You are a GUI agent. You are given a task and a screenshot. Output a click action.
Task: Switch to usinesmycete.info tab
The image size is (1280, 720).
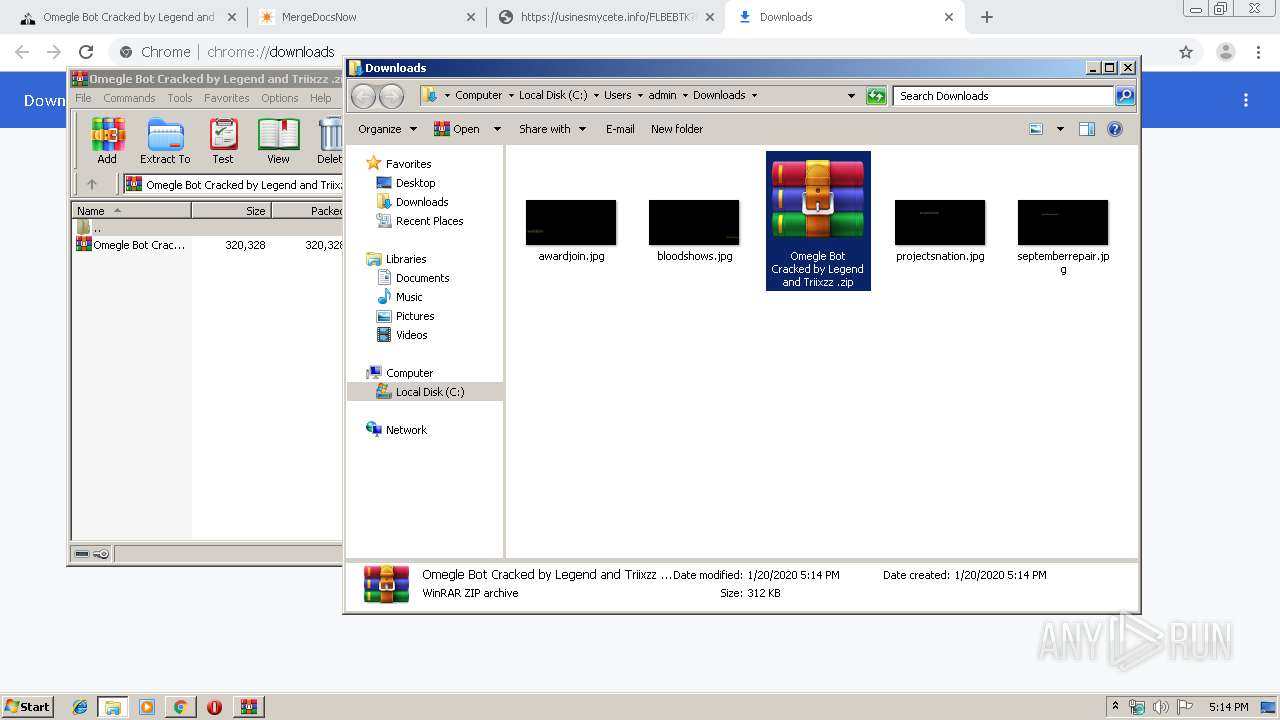606,17
